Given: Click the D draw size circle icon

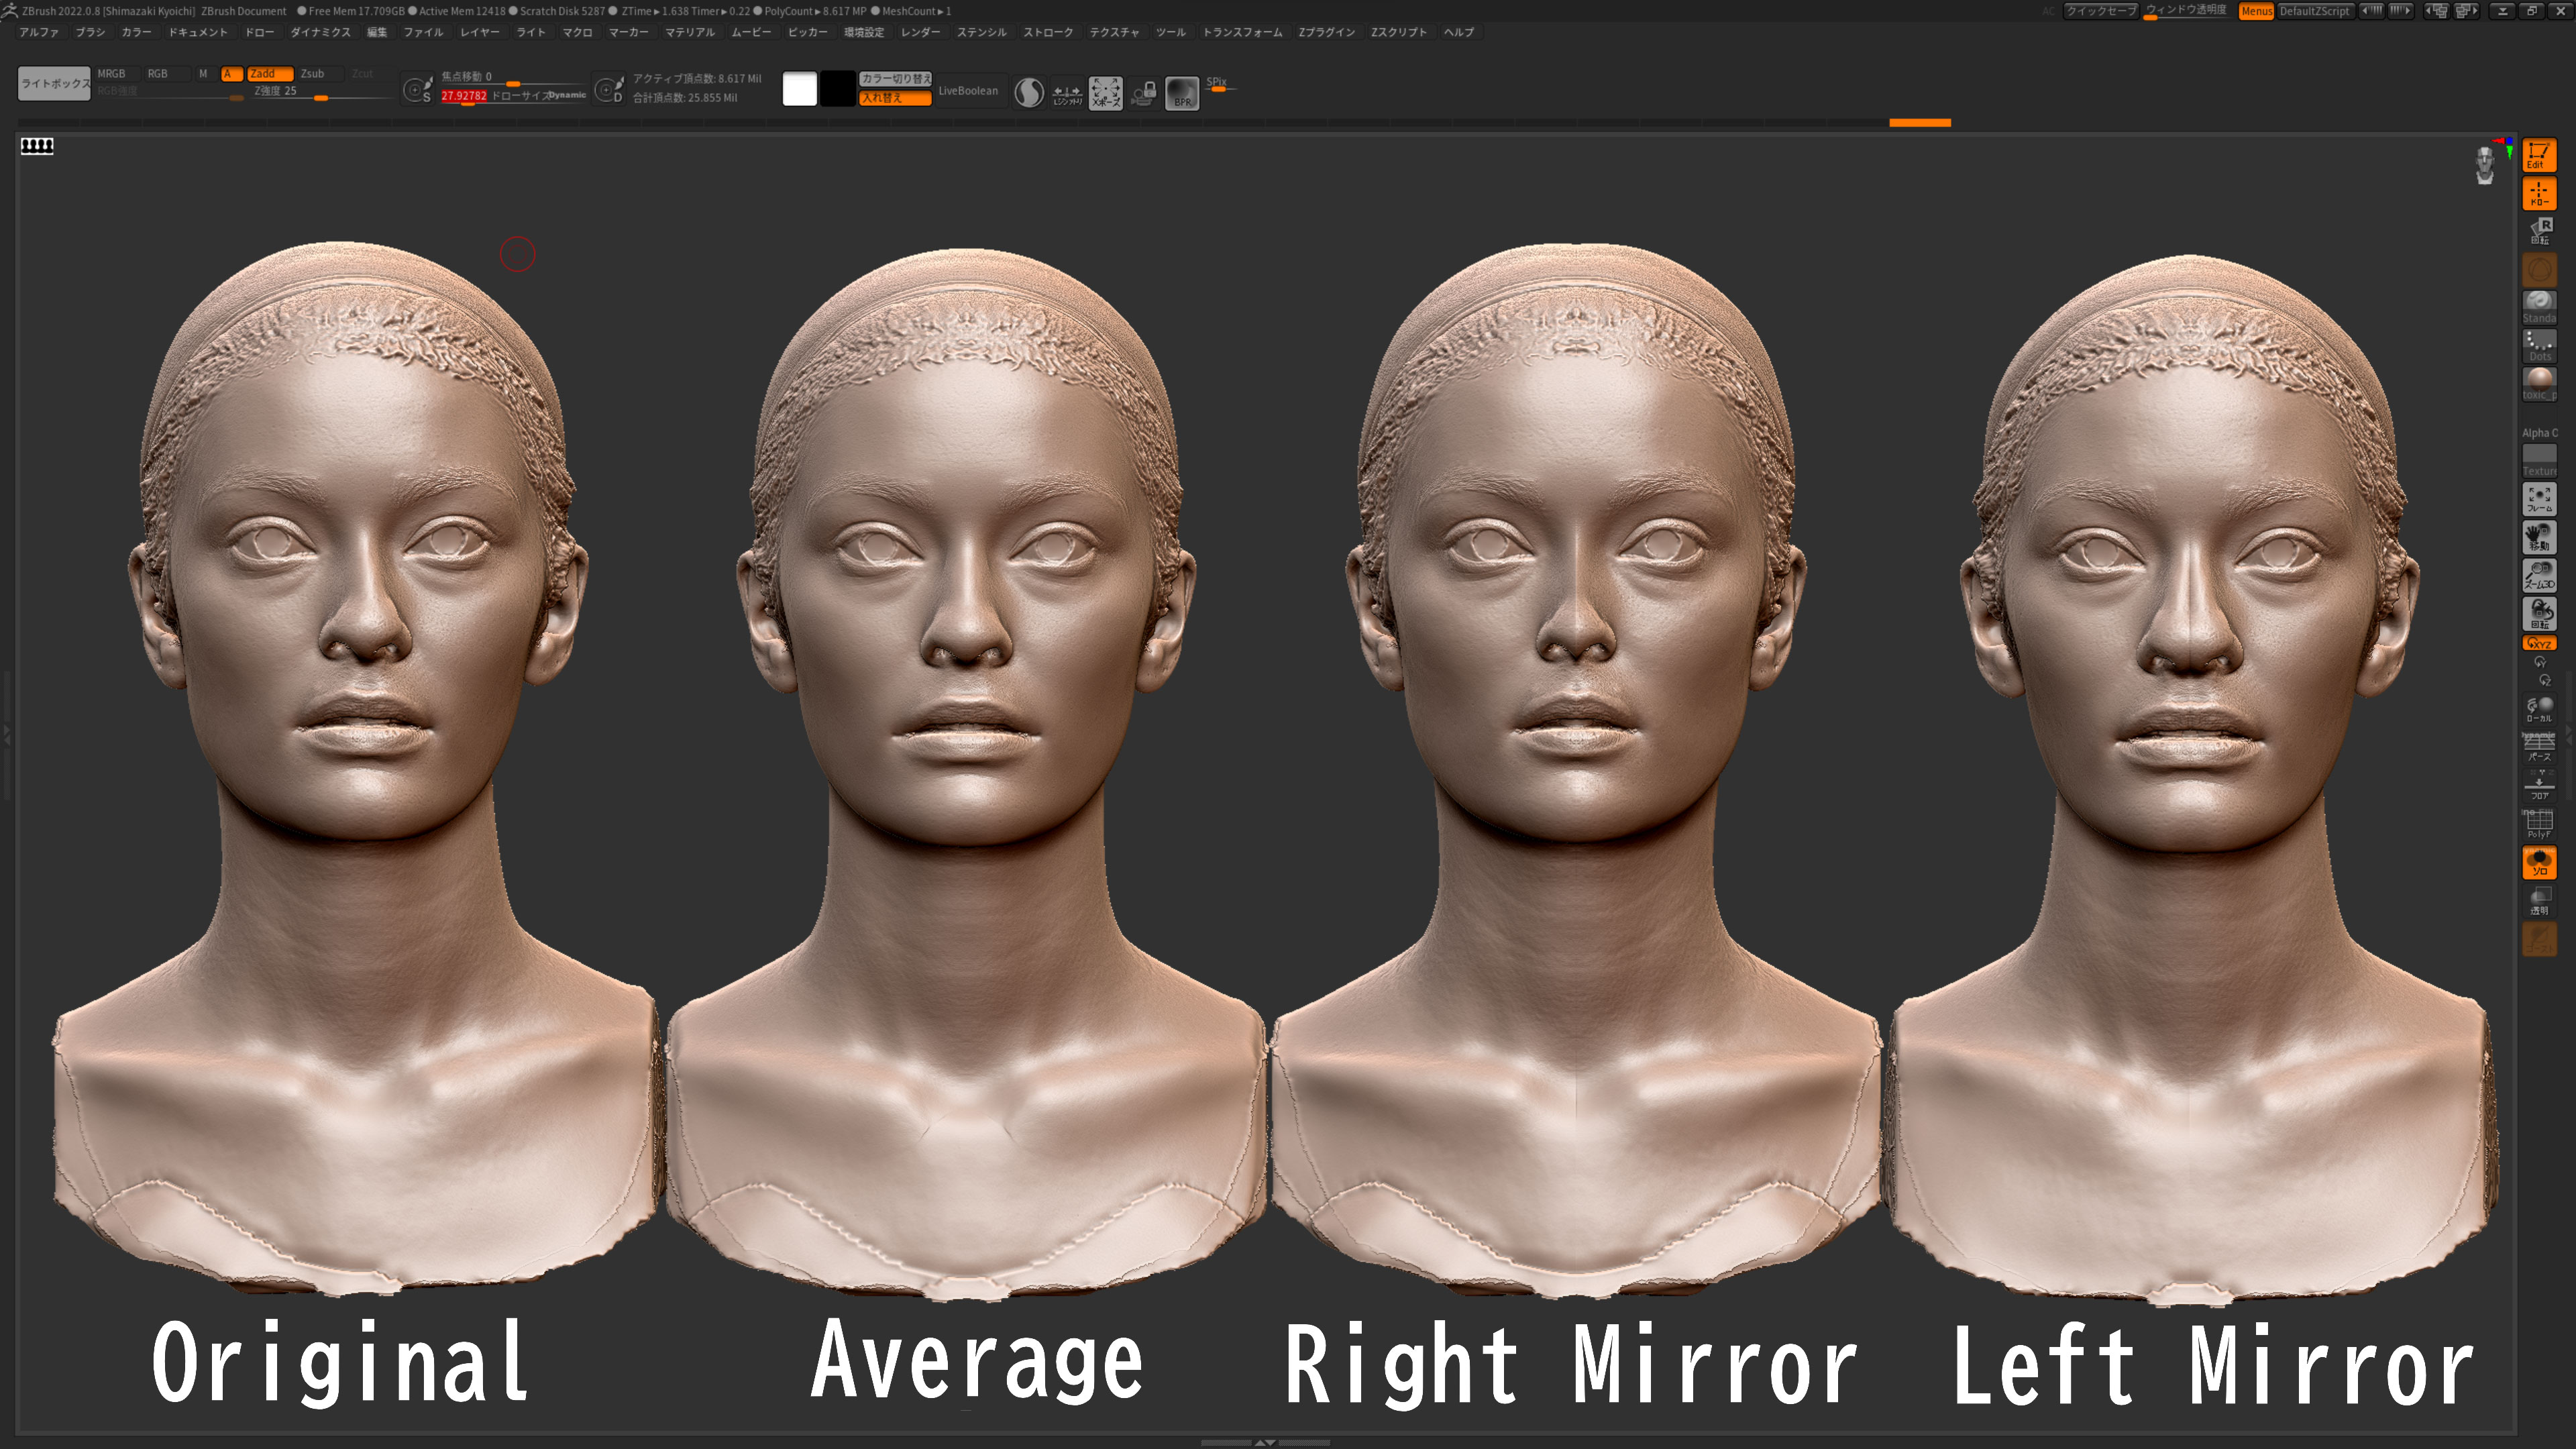Looking at the screenshot, I should [x=609, y=91].
